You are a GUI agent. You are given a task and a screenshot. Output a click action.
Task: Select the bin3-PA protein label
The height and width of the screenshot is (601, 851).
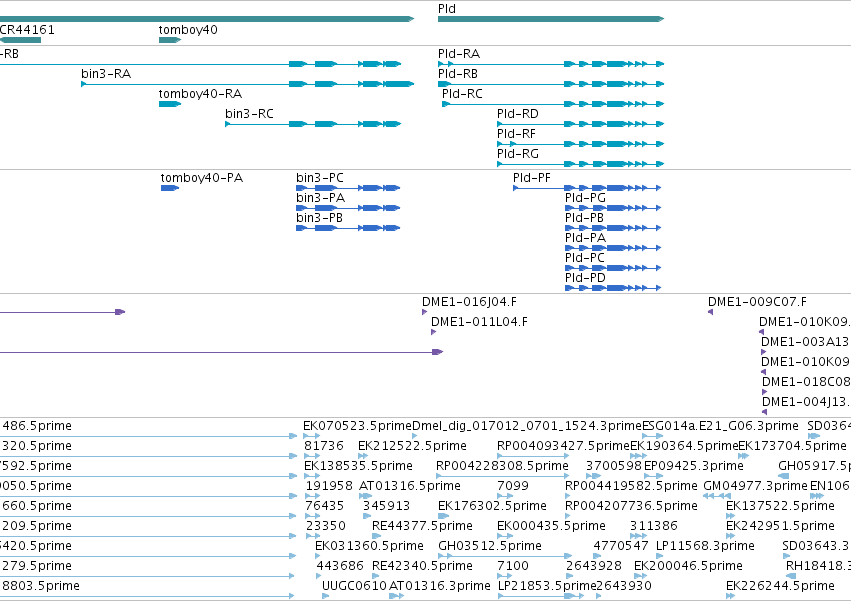click(320, 198)
